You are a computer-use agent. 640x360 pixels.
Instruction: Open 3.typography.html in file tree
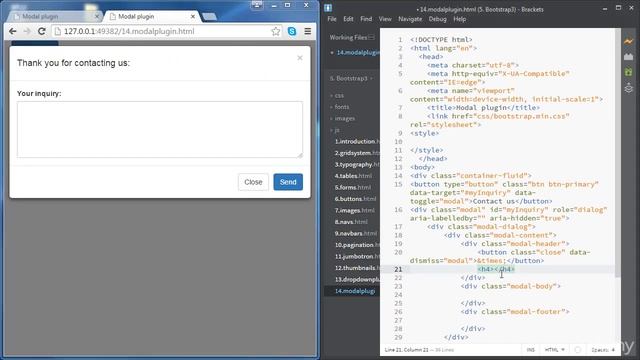pos(357,164)
